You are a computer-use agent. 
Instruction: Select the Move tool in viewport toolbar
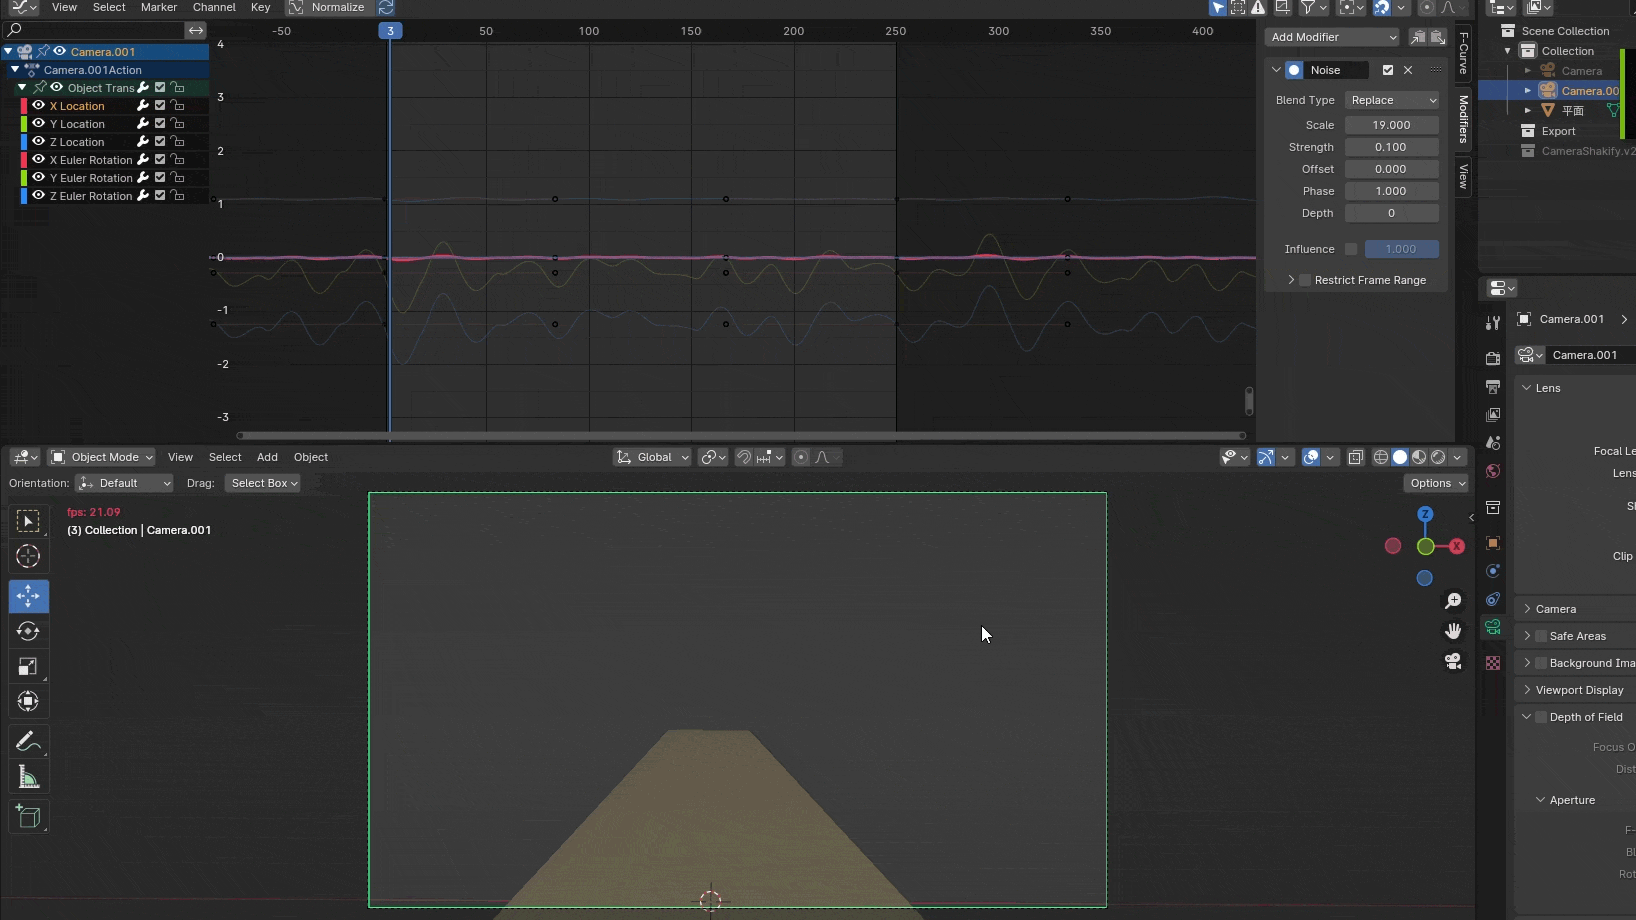click(x=28, y=596)
